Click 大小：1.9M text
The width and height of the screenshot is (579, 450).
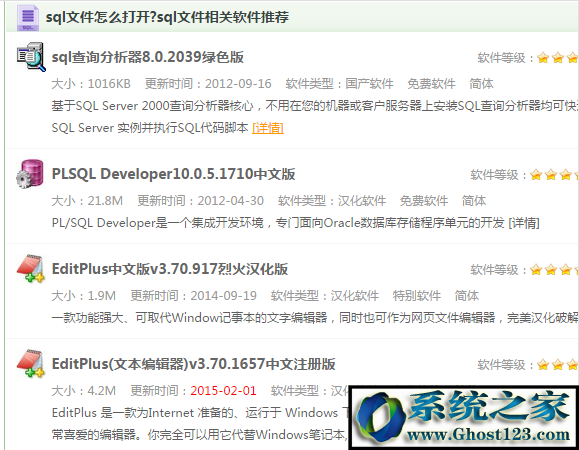point(83,296)
